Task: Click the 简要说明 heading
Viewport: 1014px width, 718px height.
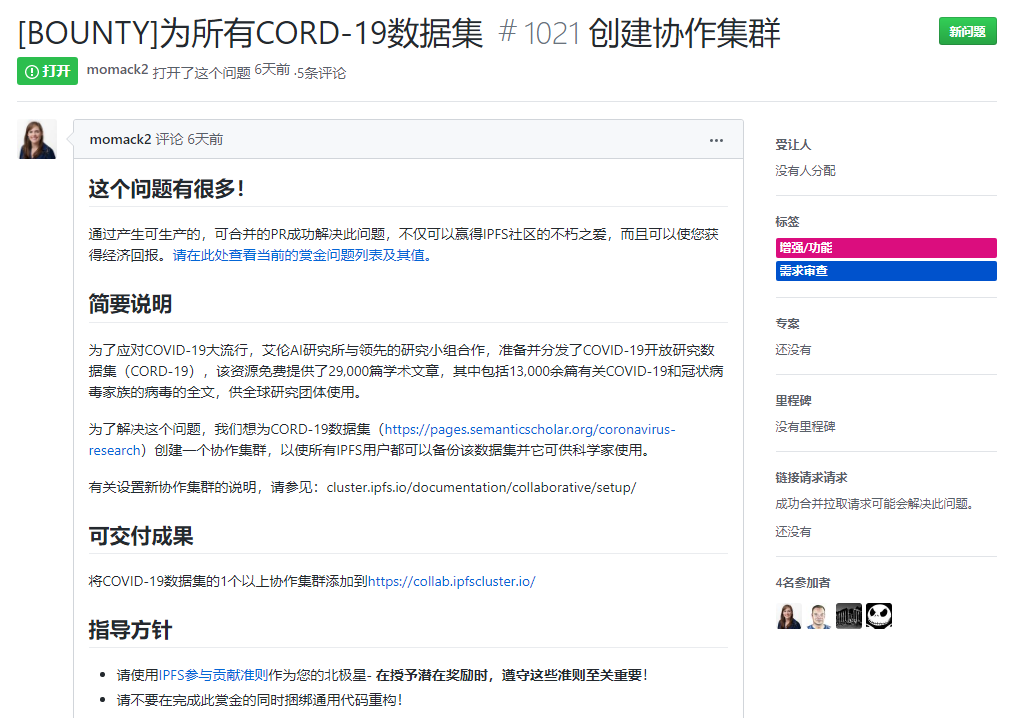Action: point(130,304)
